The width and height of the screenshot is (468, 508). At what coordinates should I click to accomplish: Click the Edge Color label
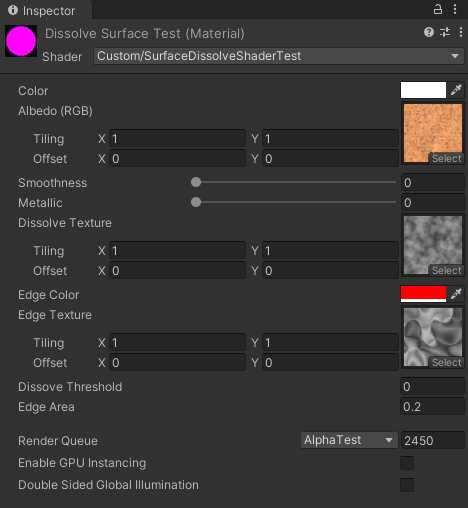coord(48,295)
